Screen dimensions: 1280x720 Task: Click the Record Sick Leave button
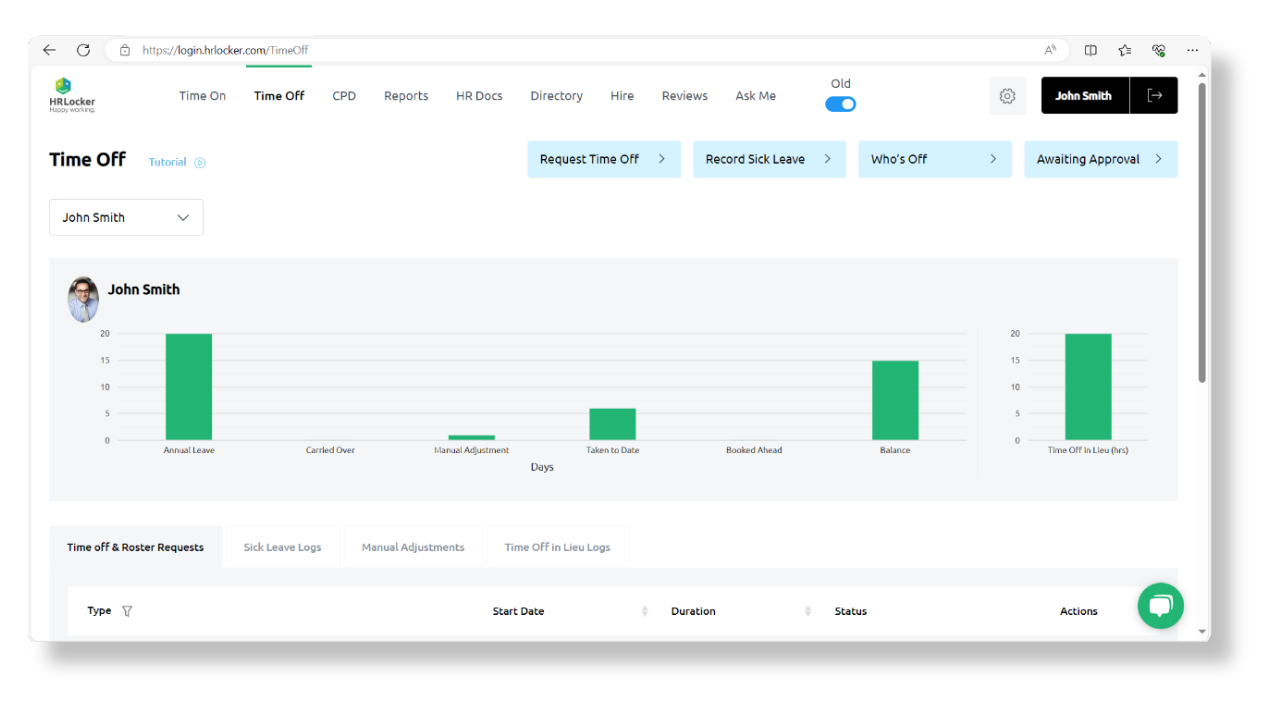[x=769, y=158]
